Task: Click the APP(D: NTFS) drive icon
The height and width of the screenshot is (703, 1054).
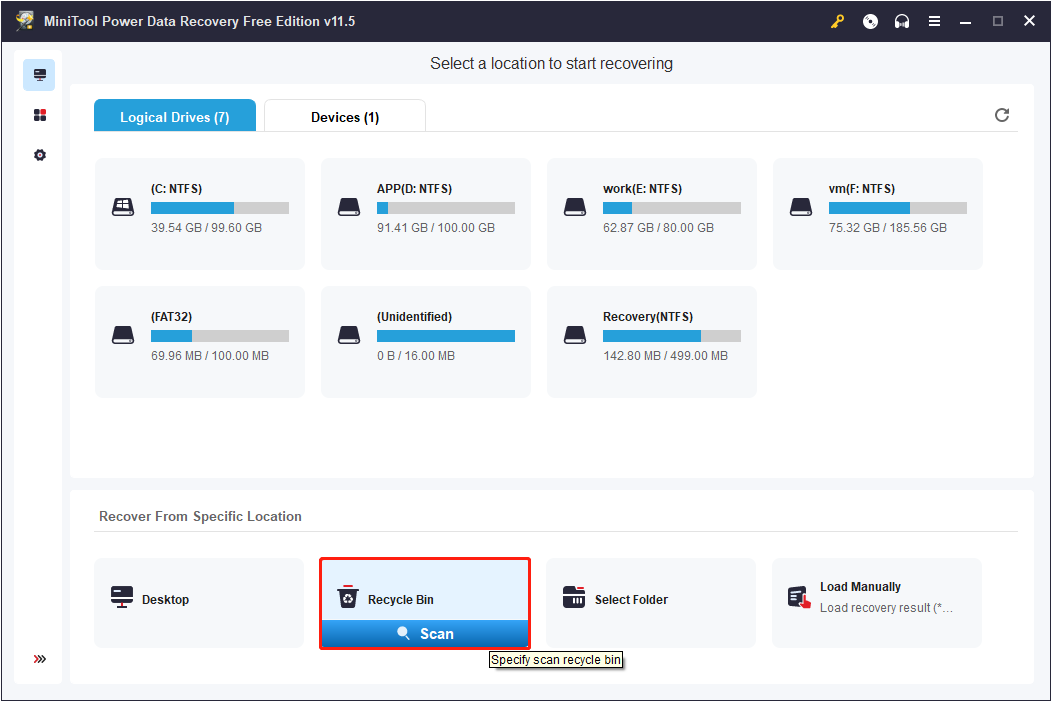Action: (349, 207)
